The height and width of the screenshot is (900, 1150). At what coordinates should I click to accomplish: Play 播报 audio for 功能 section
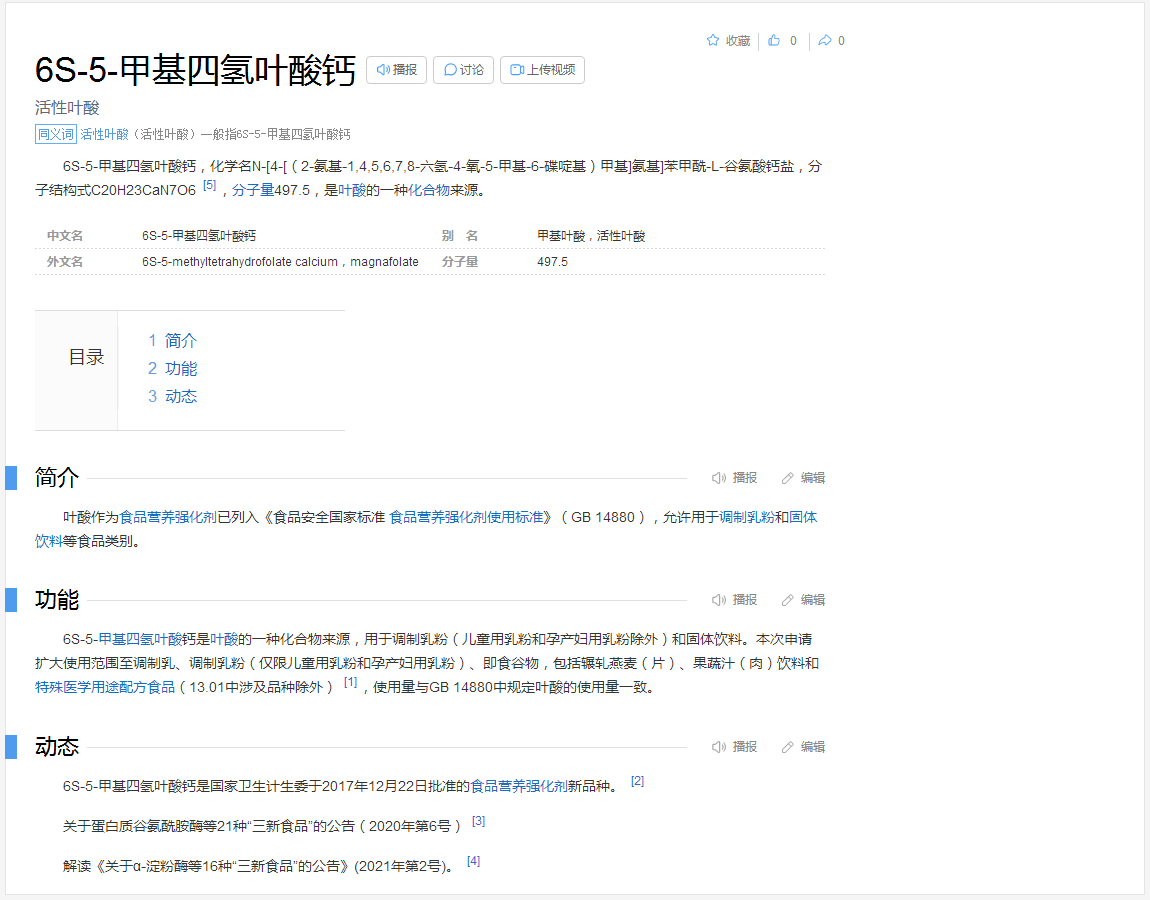734,600
